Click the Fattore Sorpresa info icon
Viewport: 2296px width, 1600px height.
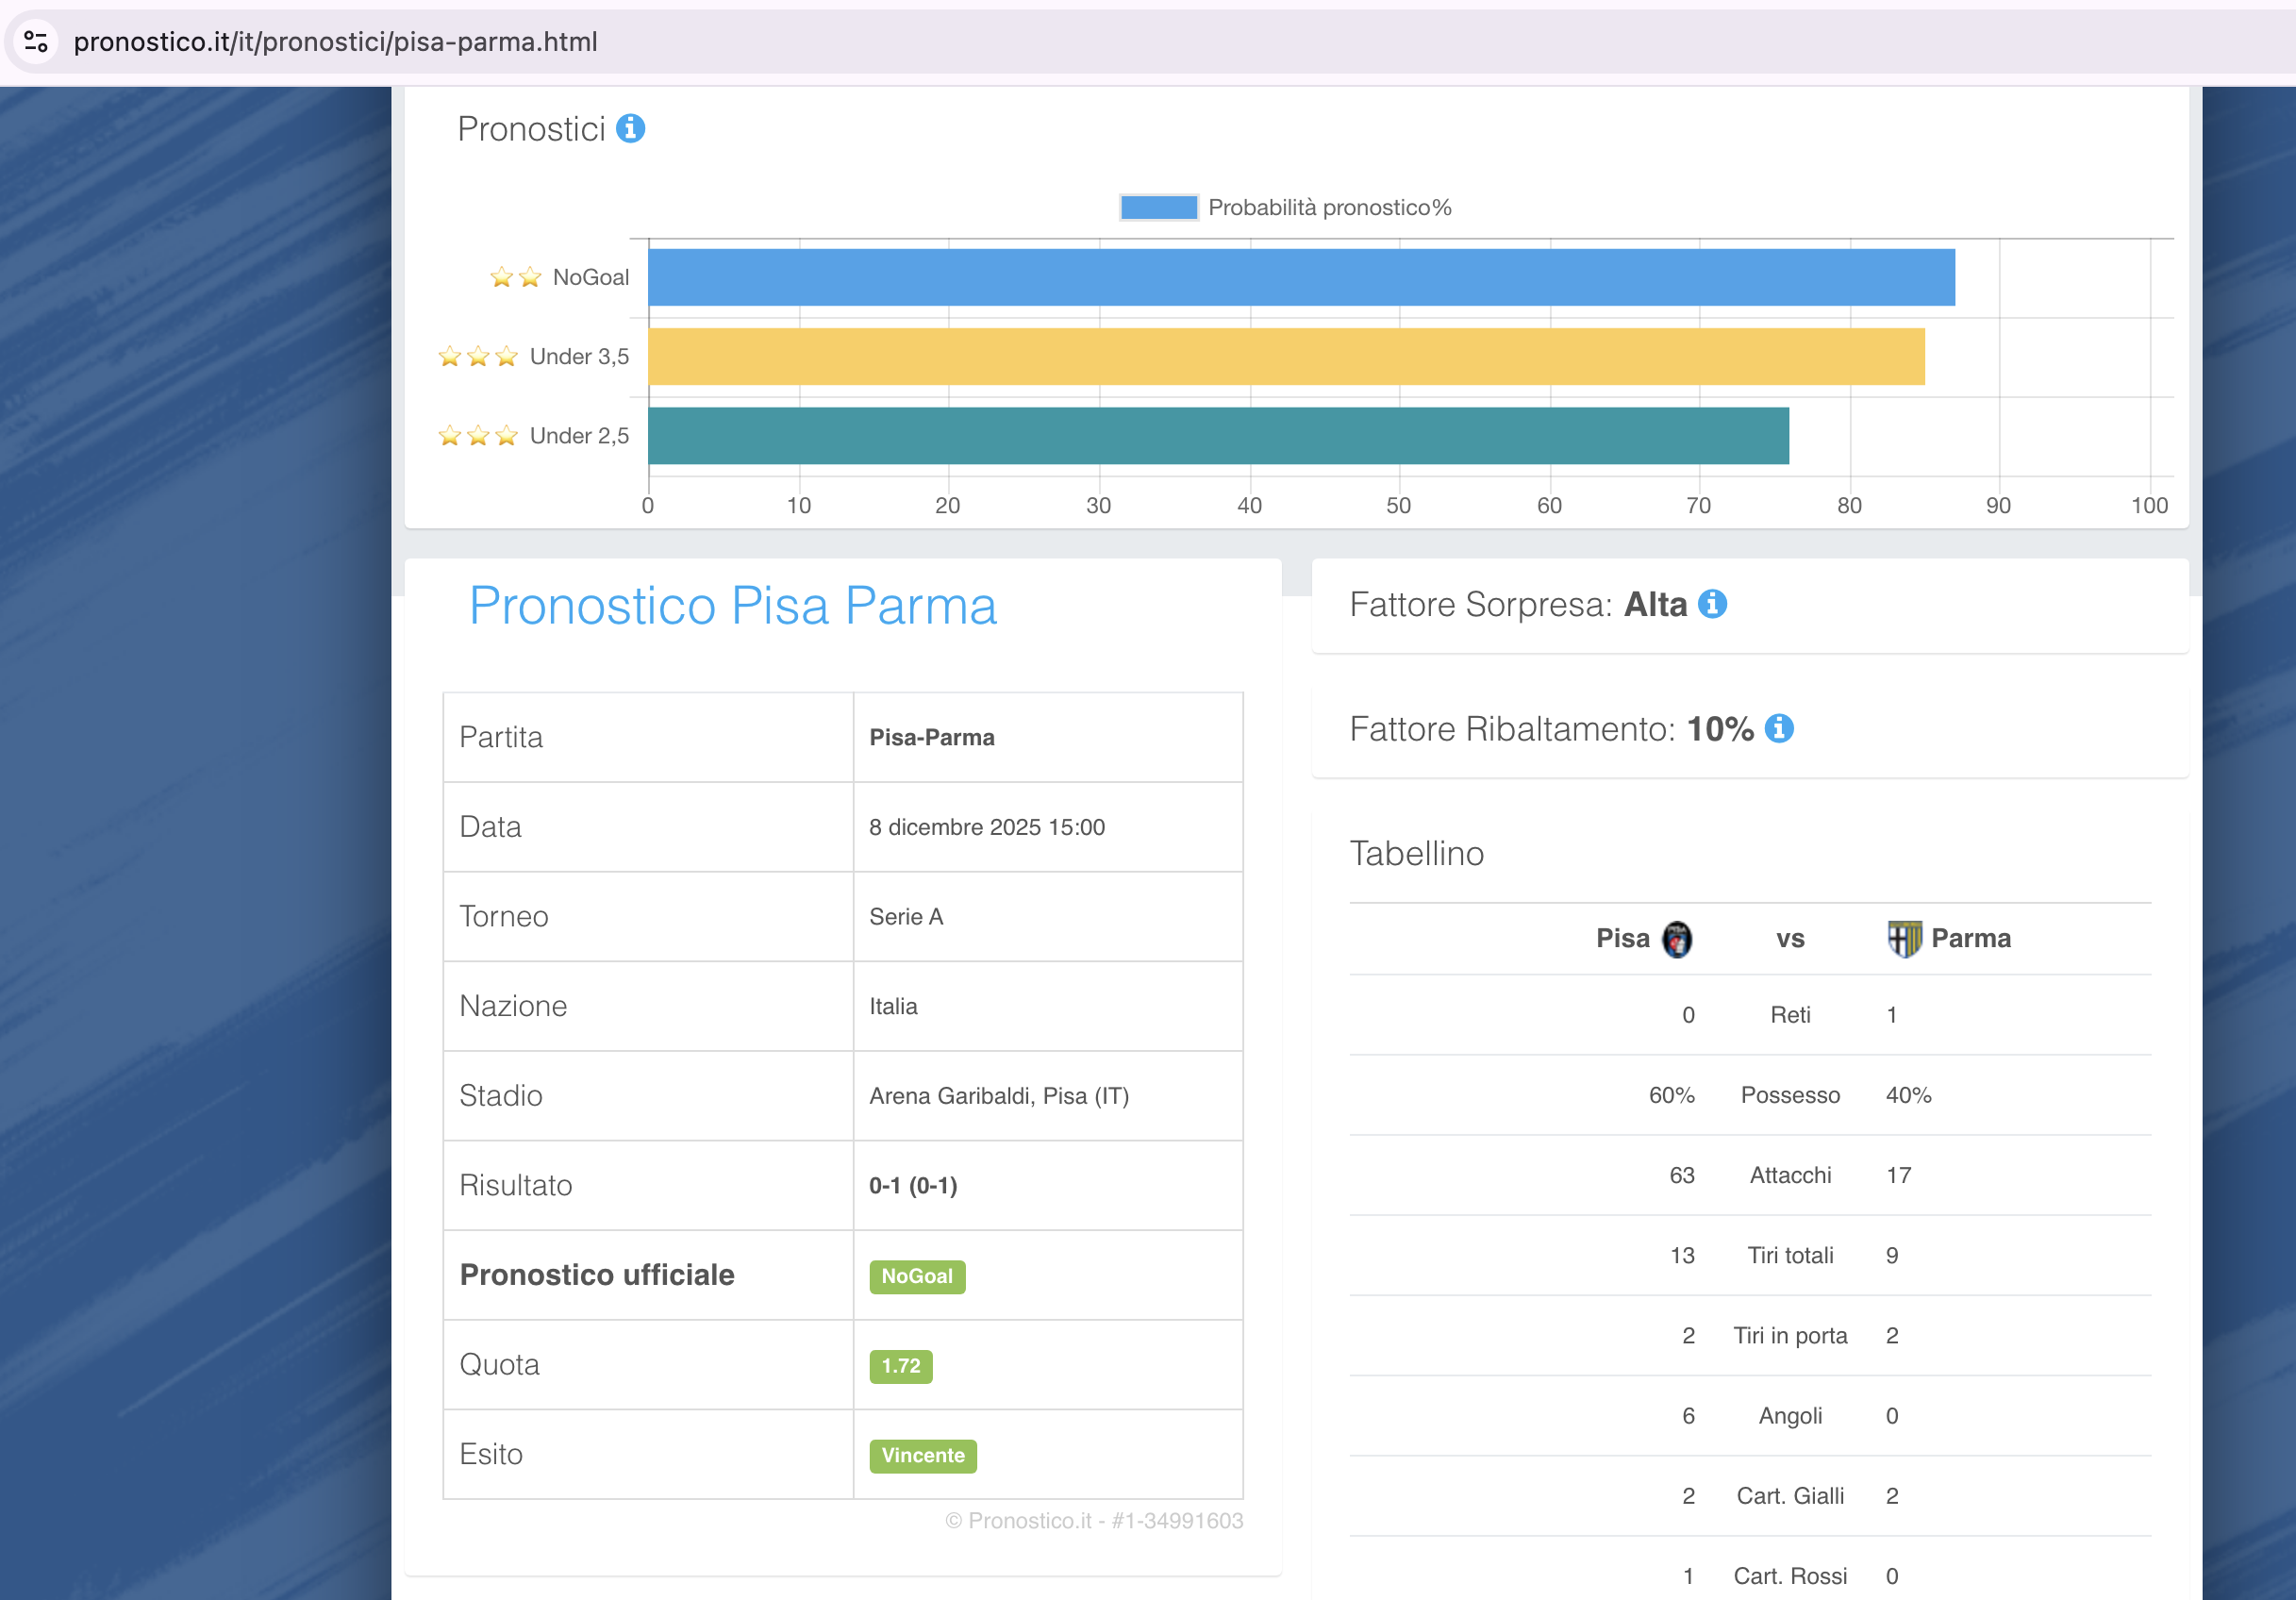(1712, 604)
